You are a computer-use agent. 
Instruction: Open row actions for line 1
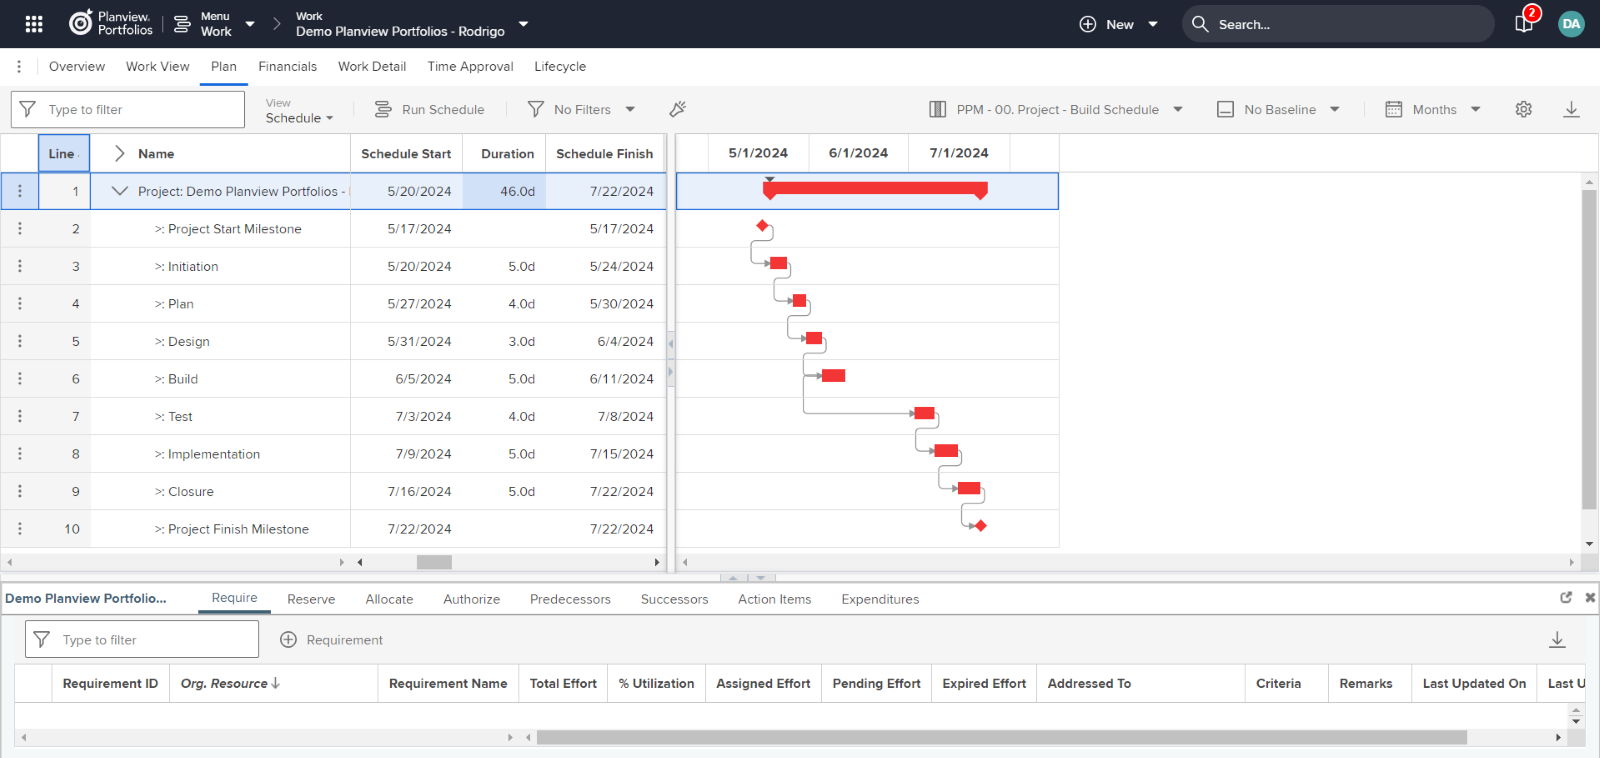20,191
